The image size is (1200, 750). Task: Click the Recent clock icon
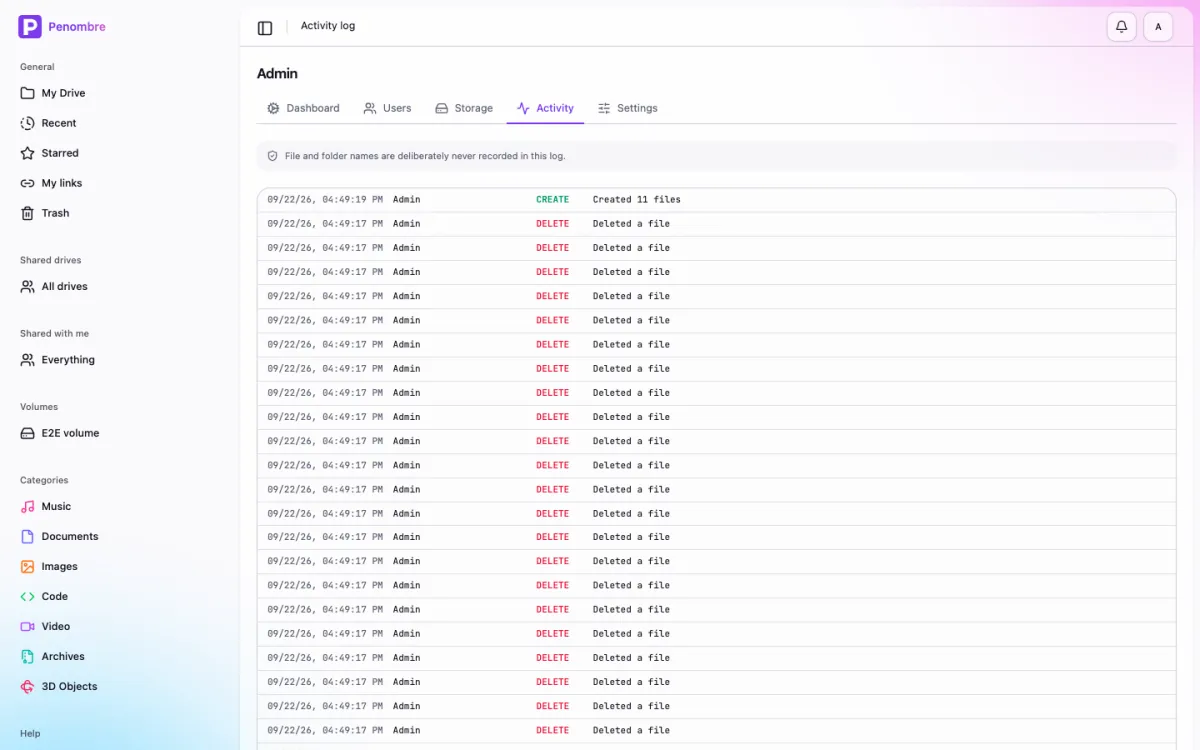click(28, 123)
